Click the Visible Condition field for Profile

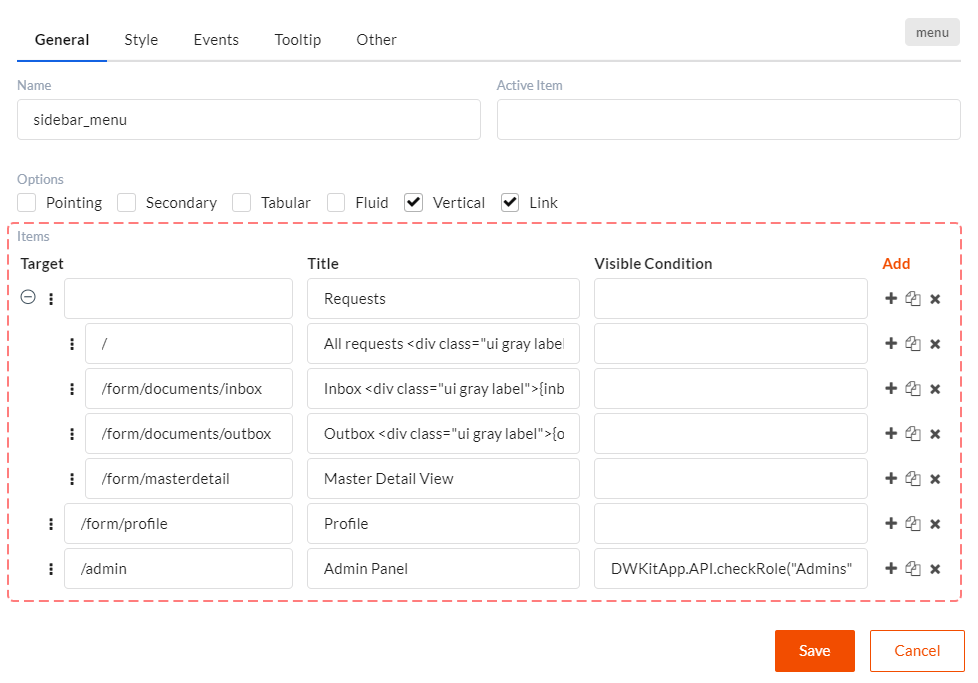[731, 523]
